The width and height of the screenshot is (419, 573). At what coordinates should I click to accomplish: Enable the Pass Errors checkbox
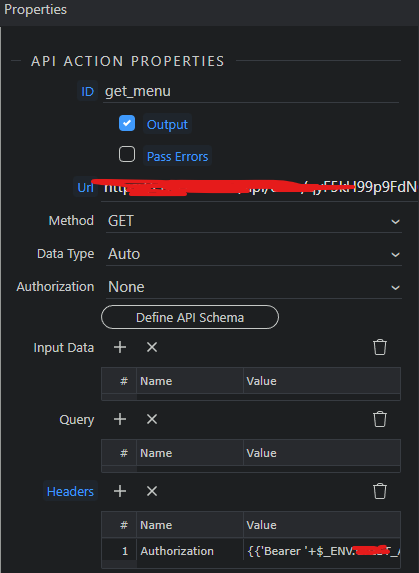pos(127,154)
